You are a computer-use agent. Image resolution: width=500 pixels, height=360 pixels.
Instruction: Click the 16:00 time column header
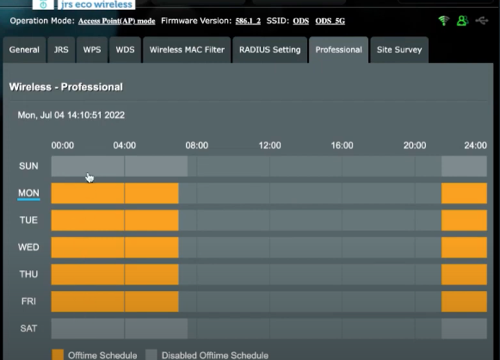[342, 145]
